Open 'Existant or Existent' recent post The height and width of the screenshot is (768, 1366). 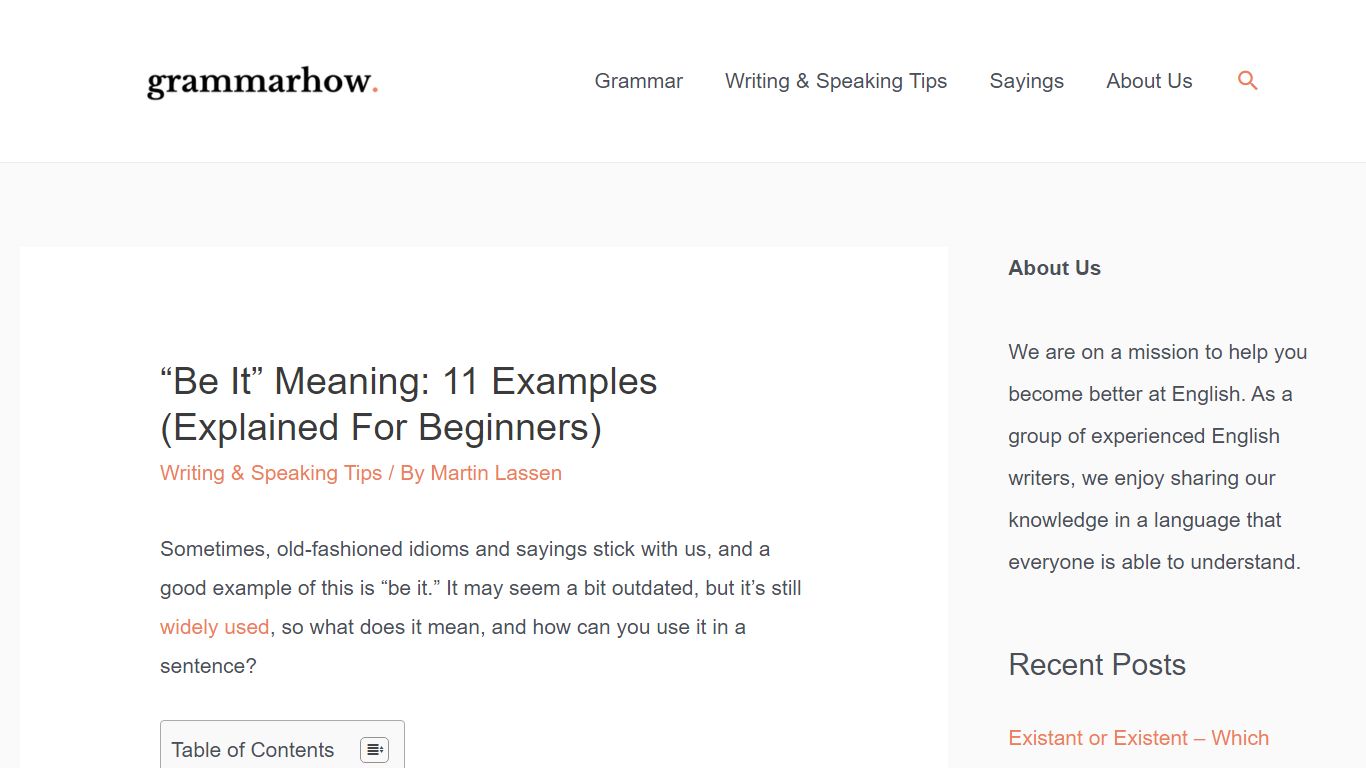click(x=1138, y=738)
